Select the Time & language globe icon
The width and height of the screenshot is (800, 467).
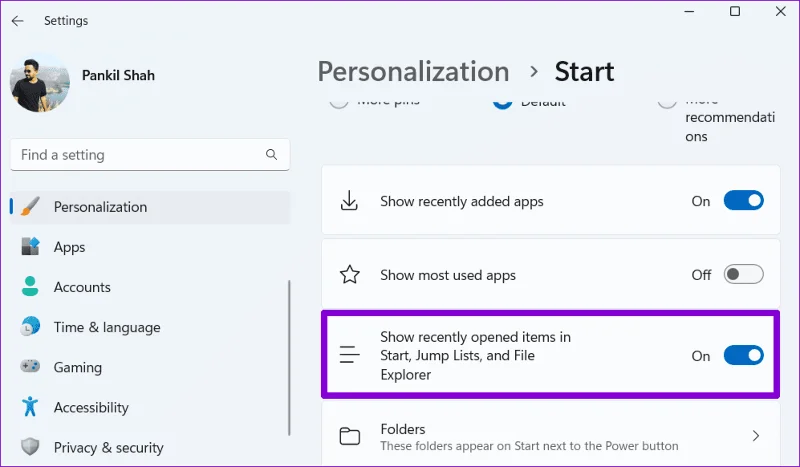pyautogui.click(x=30, y=326)
